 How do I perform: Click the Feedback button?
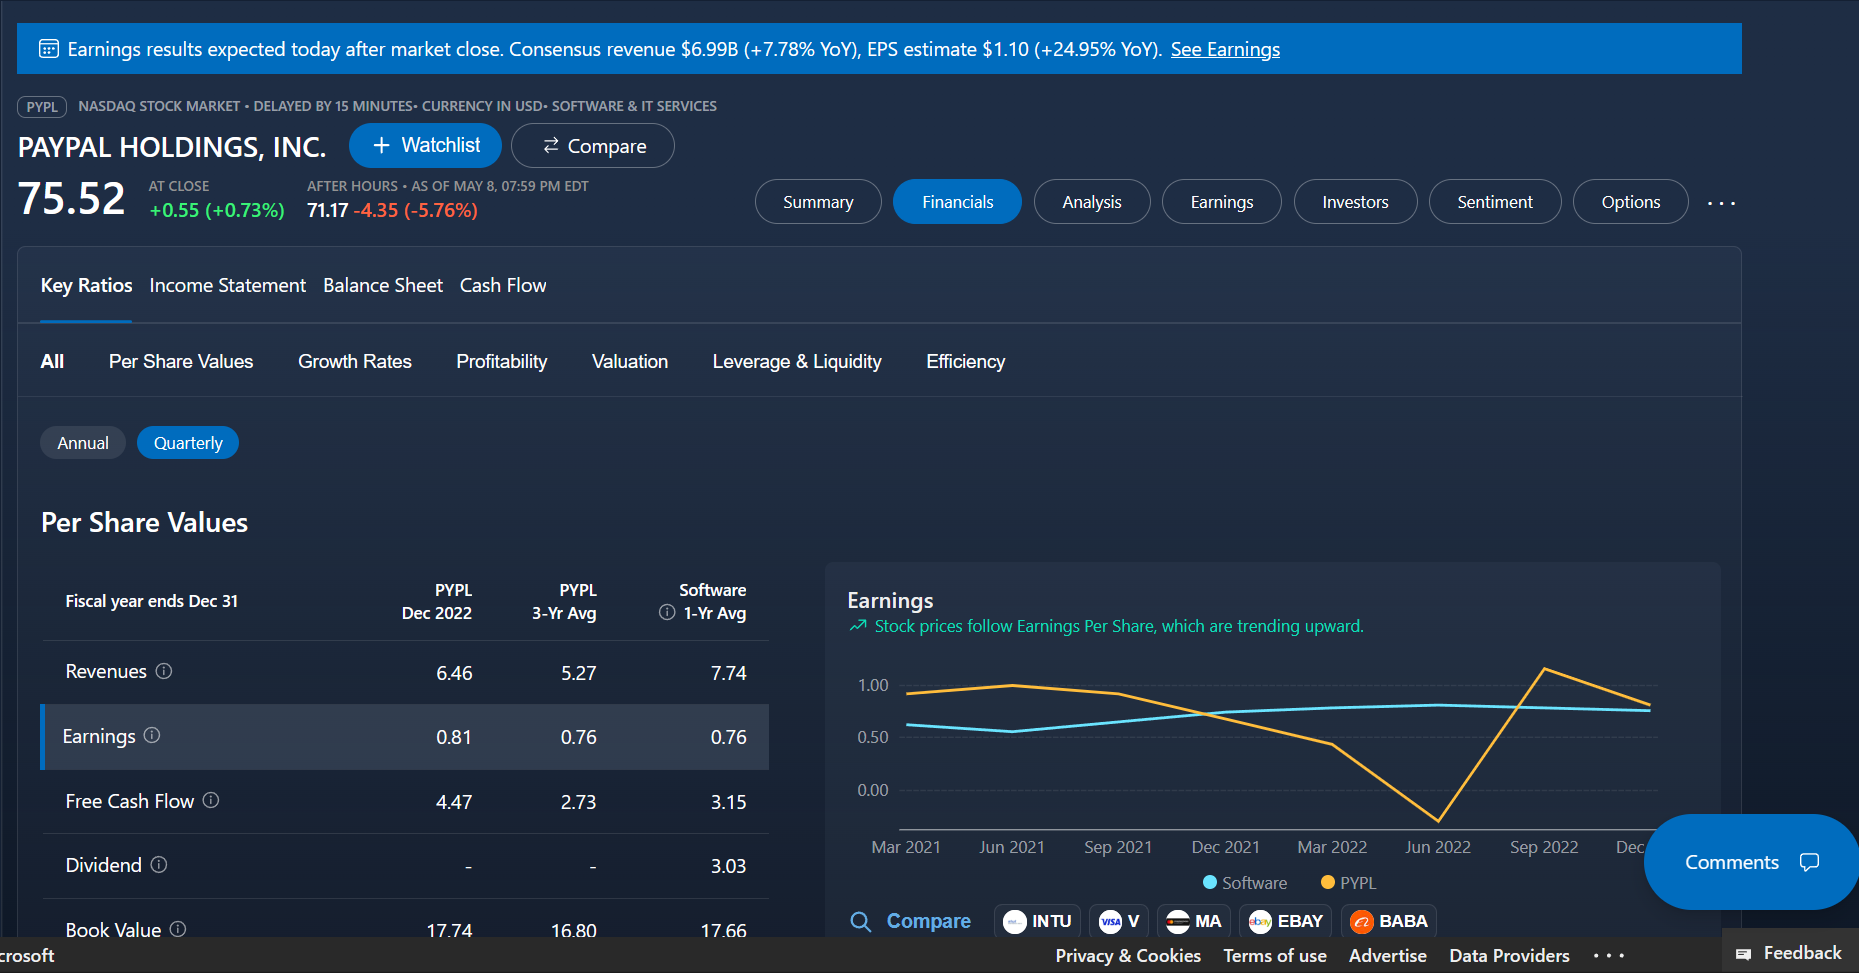1790,953
